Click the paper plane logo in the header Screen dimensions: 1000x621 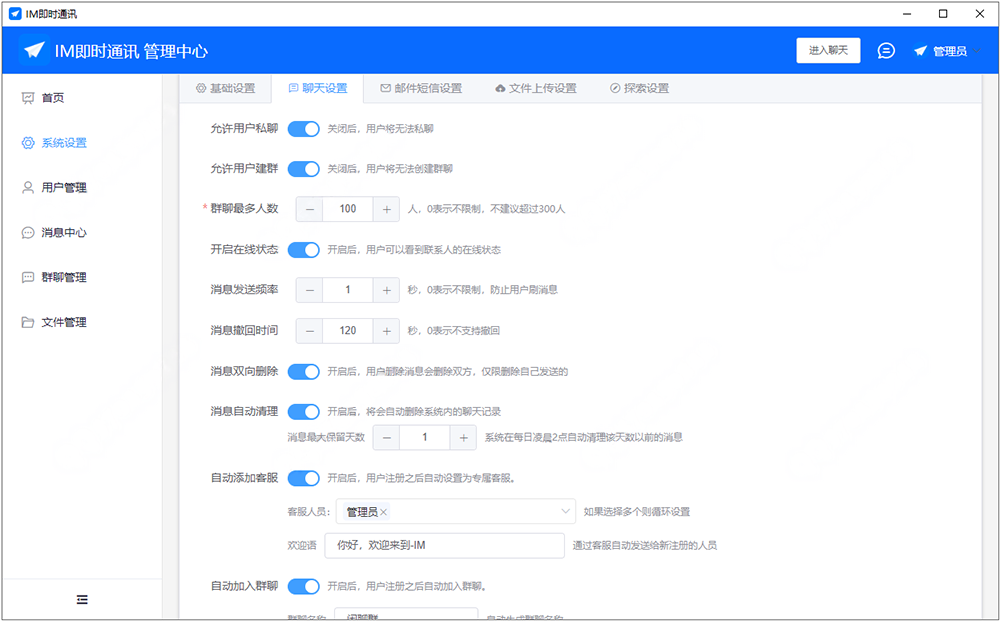[35, 51]
